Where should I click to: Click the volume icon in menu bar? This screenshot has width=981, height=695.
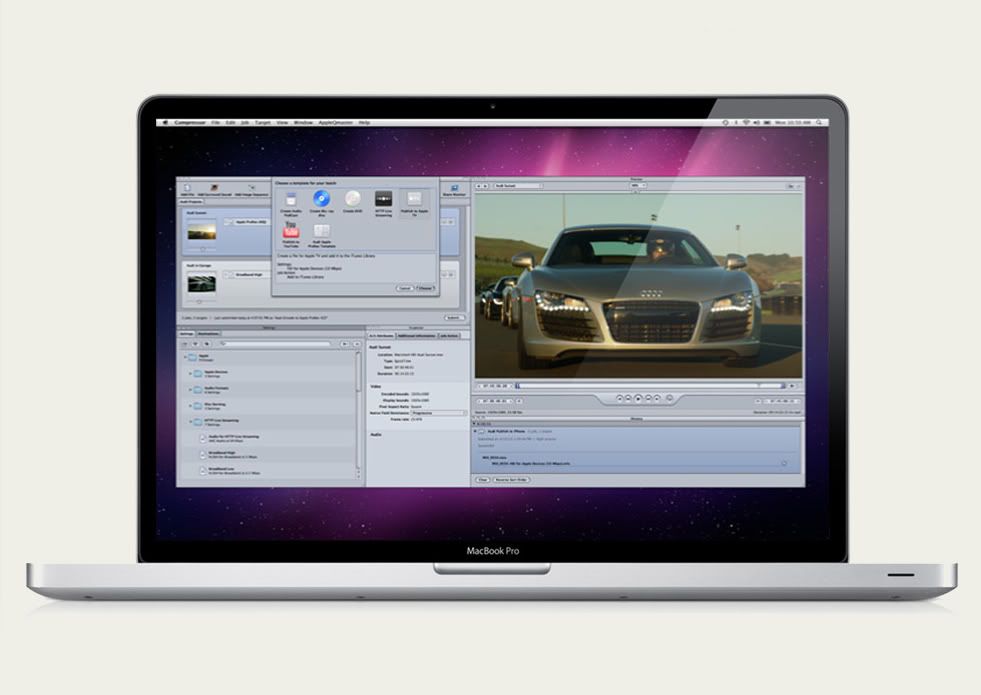click(756, 123)
